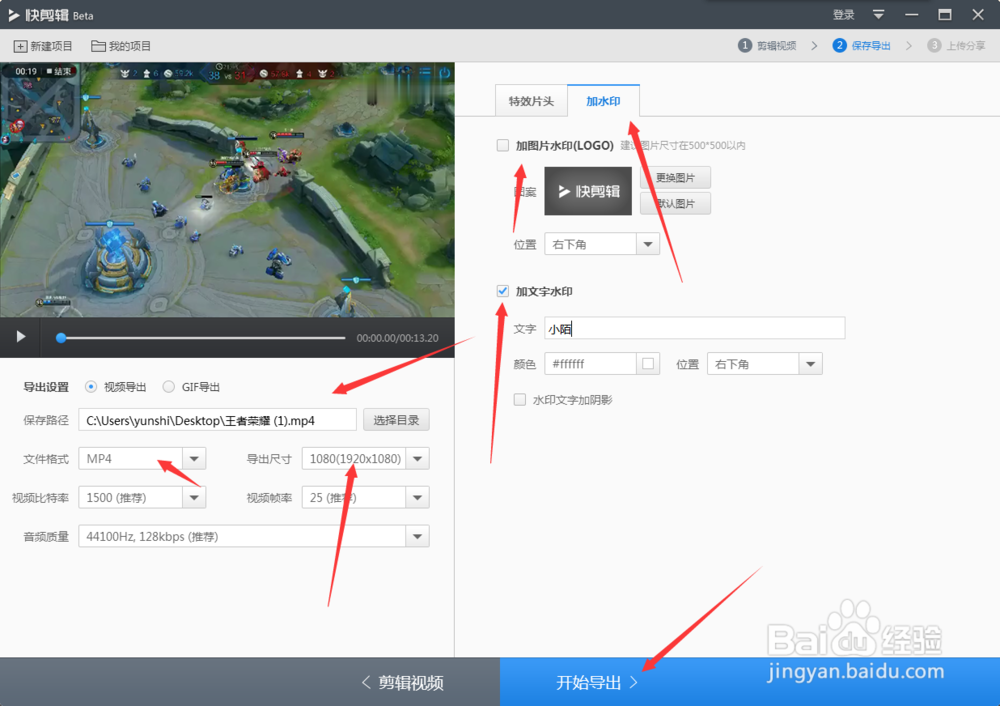Click the 保存路径 path input field
The width and height of the screenshot is (1000, 706).
(217, 420)
